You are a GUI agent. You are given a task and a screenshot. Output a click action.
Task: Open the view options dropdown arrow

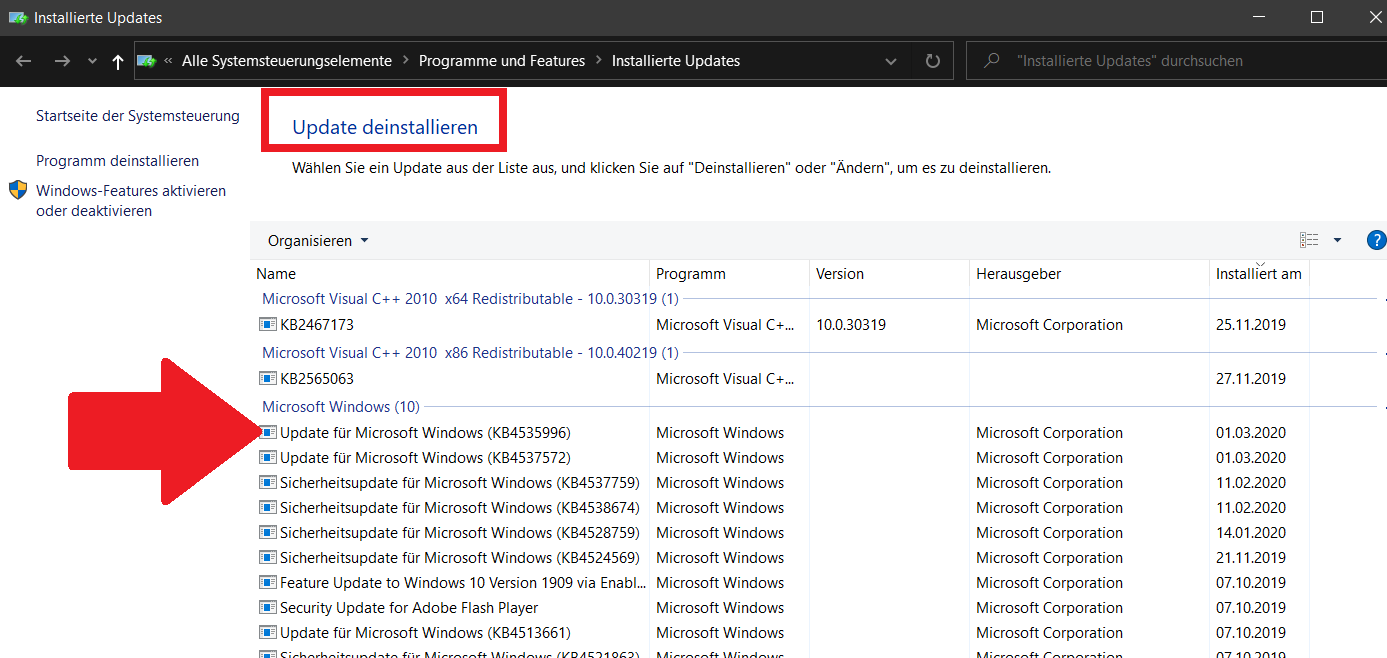tap(1338, 240)
